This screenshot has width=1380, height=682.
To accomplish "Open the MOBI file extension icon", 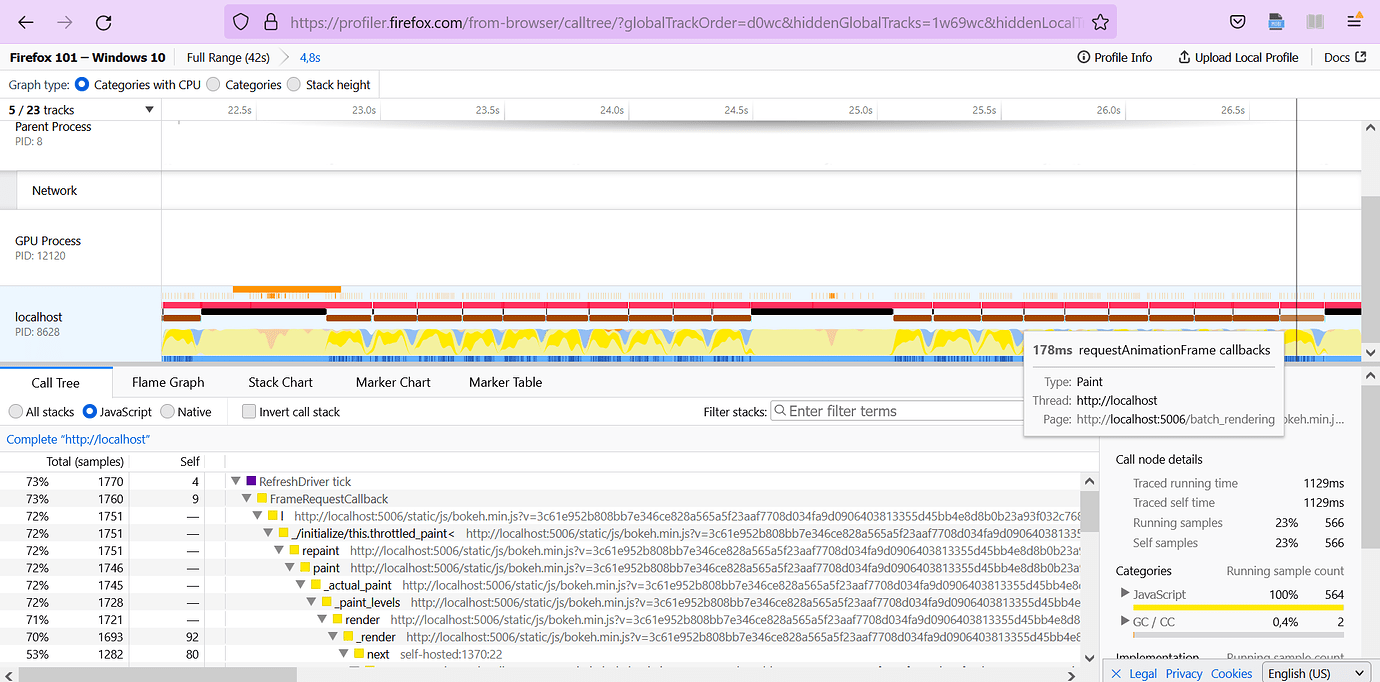I will coord(1276,22).
